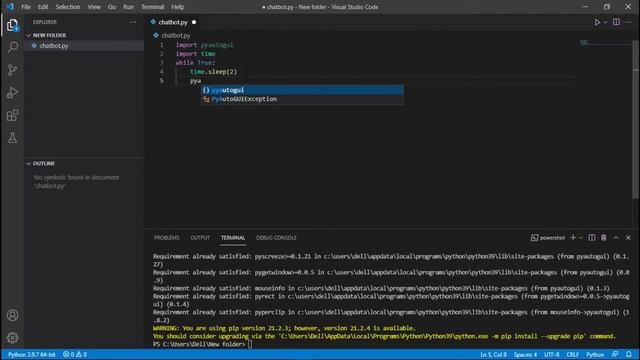
Task: Close the terminal panel
Action: point(628,238)
